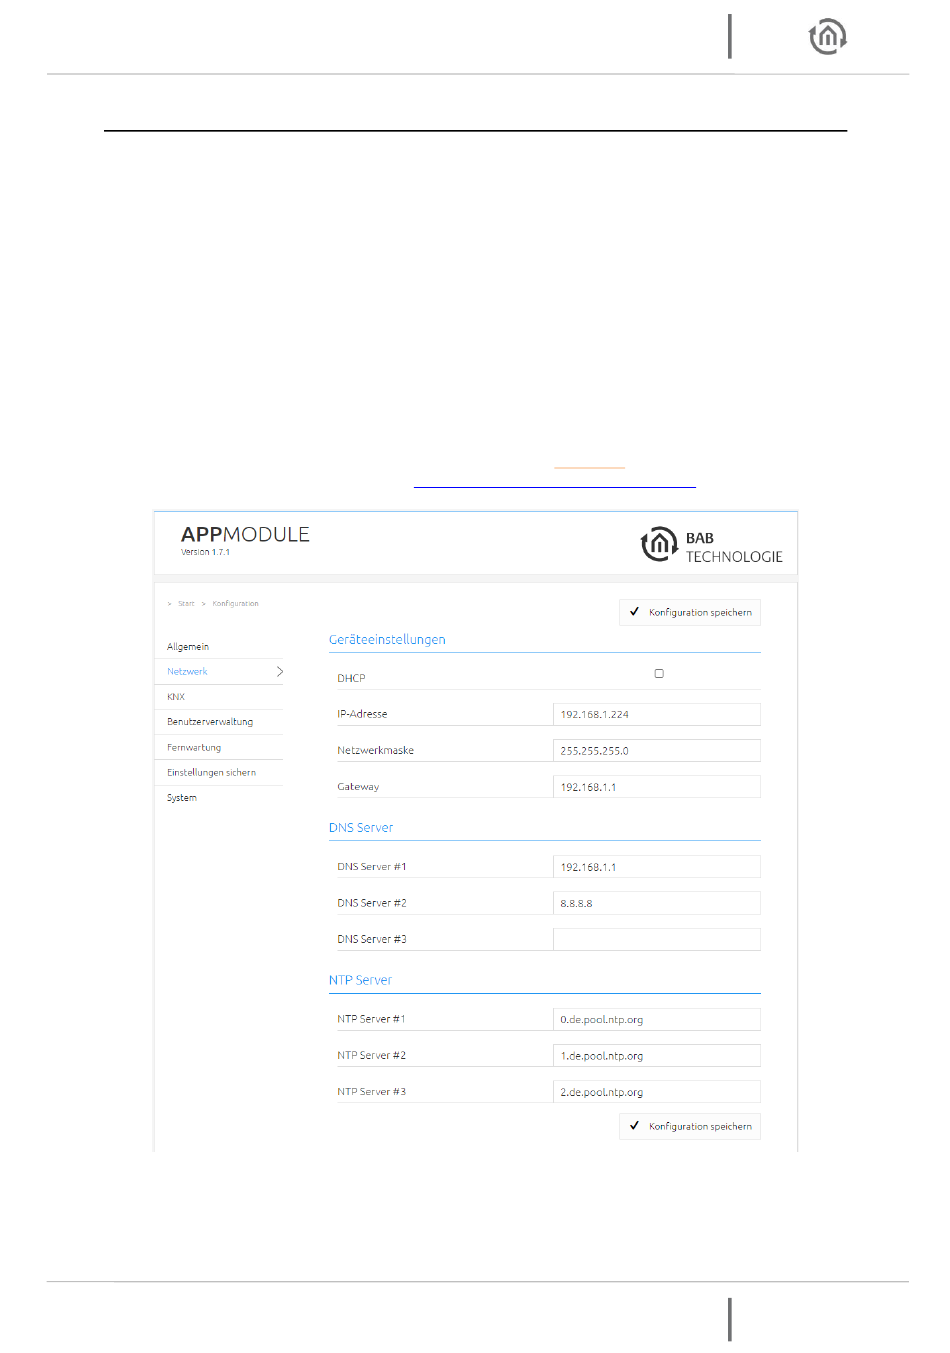This screenshot has width=950, height=1353.
Task: Enable the DHCP checkbox
Action: click(659, 674)
